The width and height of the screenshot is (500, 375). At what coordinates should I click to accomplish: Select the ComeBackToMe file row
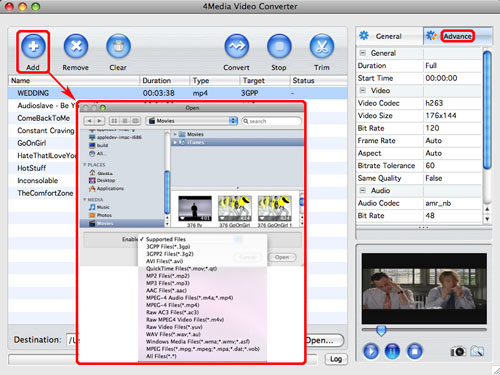(x=43, y=118)
